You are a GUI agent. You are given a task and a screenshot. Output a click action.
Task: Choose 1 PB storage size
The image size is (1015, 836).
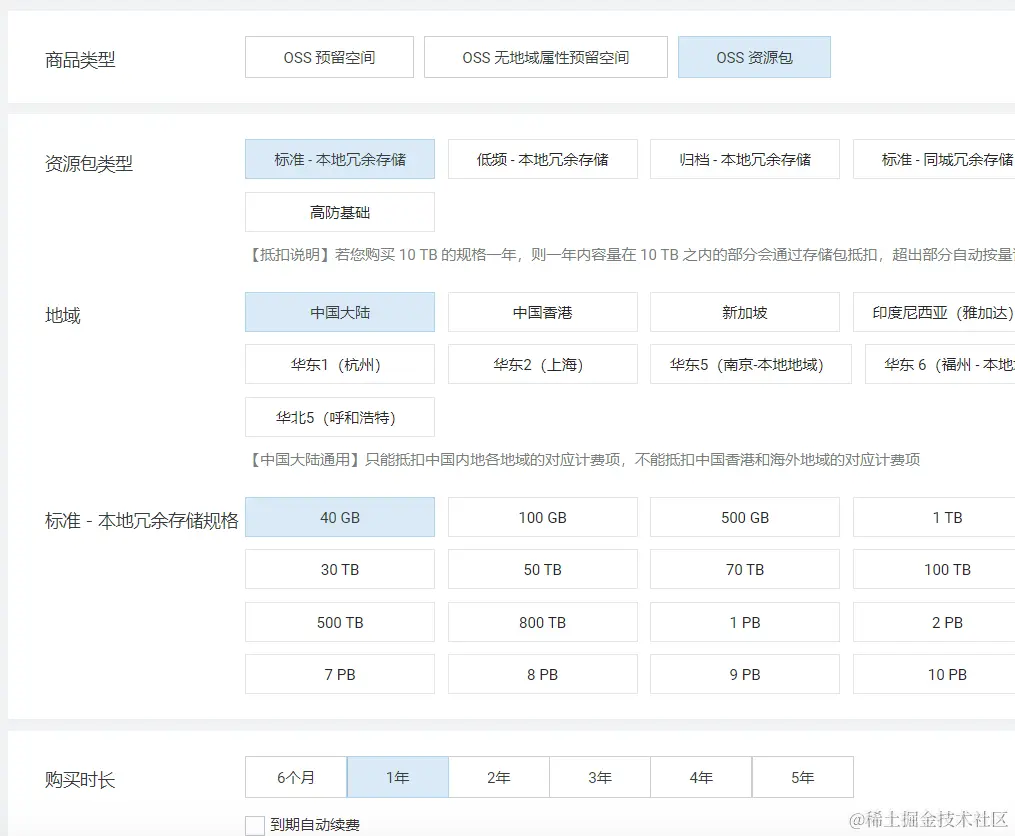point(745,622)
